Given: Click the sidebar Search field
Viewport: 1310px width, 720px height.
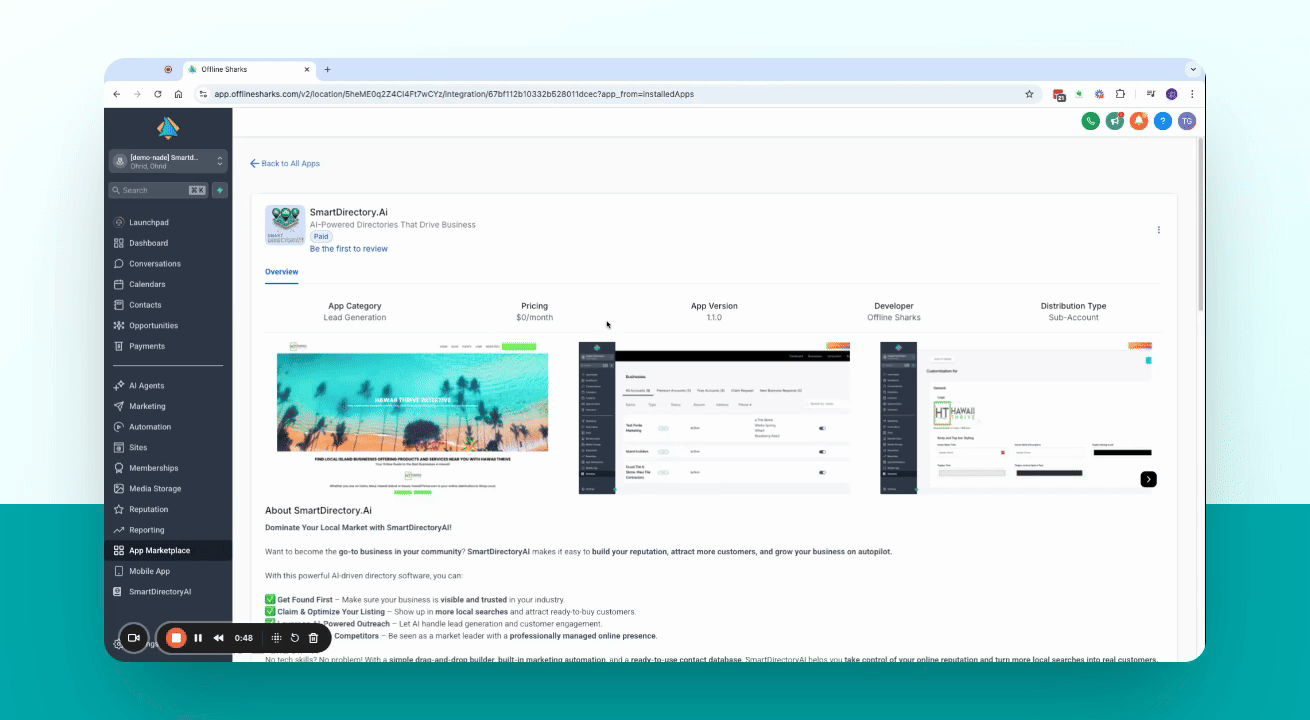Looking at the screenshot, I should pos(158,190).
